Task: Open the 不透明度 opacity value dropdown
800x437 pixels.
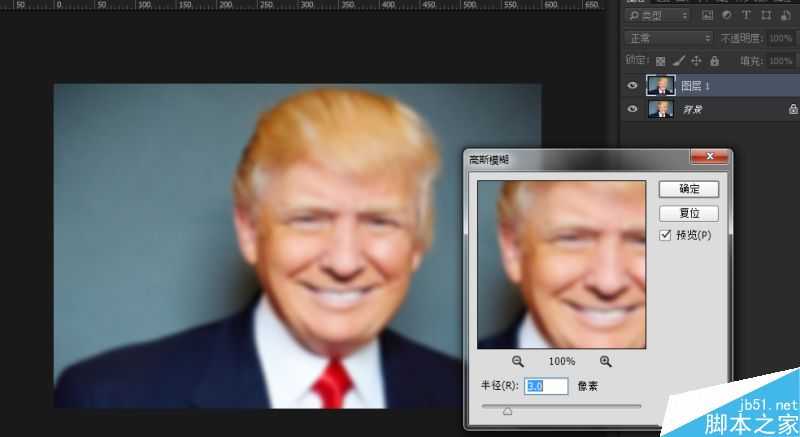Action: coord(780,38)
